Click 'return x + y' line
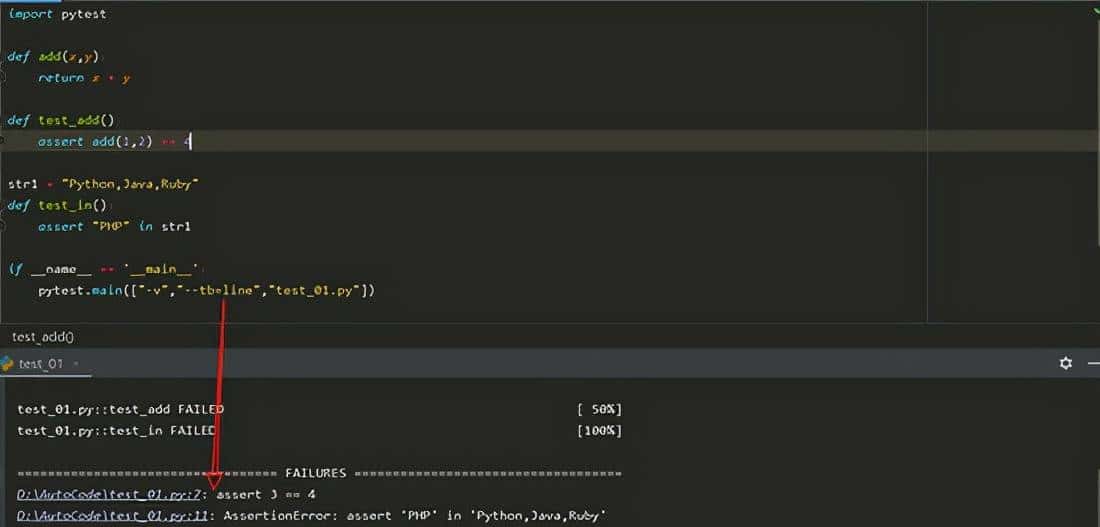 [x=84, y=78]
